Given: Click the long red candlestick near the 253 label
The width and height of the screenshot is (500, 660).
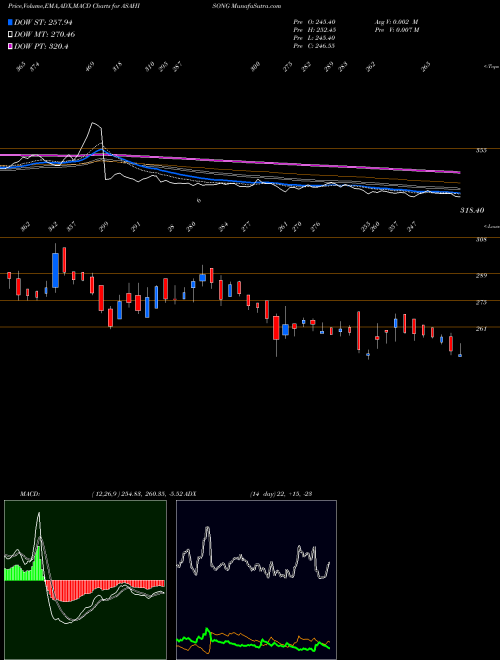Looking at the screenshot, I should (x=359, y=331).
